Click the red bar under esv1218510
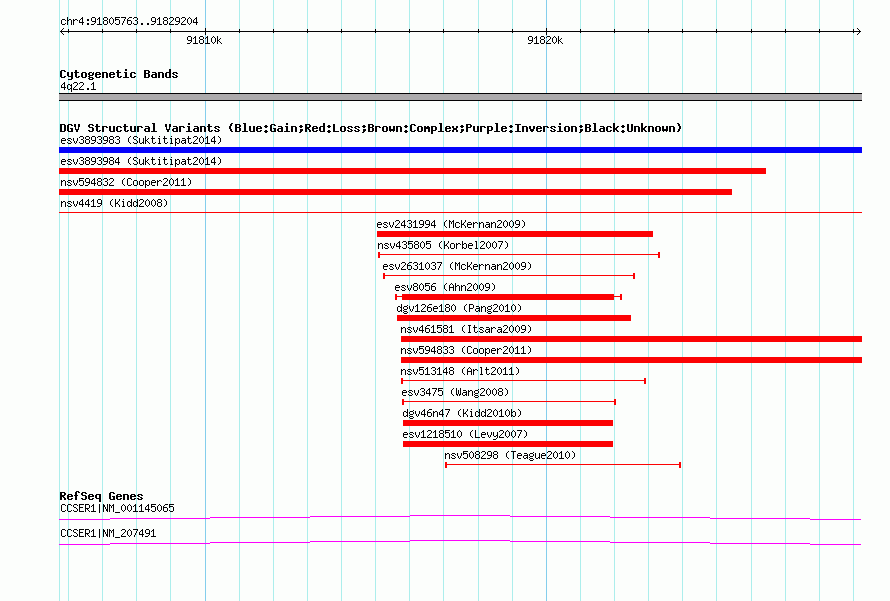Viewport: 890px width, 601px height. click(x=508, y=444)
